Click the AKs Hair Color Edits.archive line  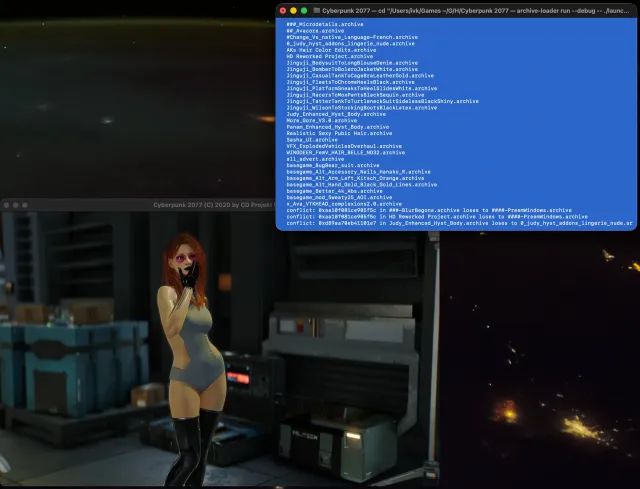click(331, 50)
